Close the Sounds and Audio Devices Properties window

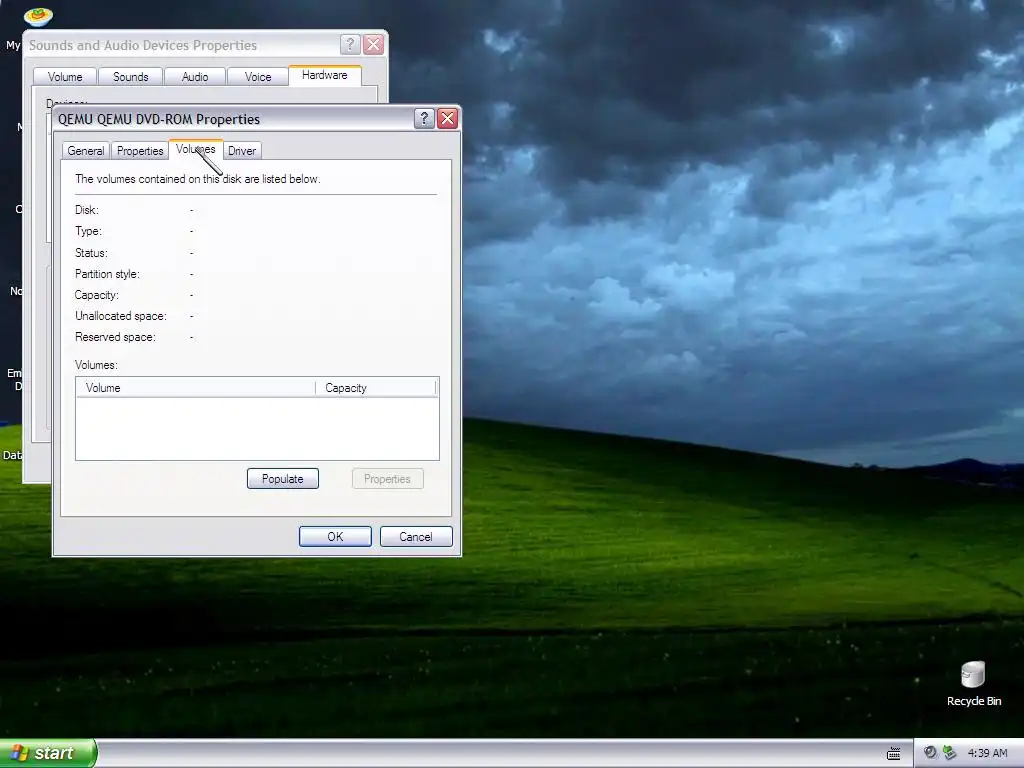(374, 44)
